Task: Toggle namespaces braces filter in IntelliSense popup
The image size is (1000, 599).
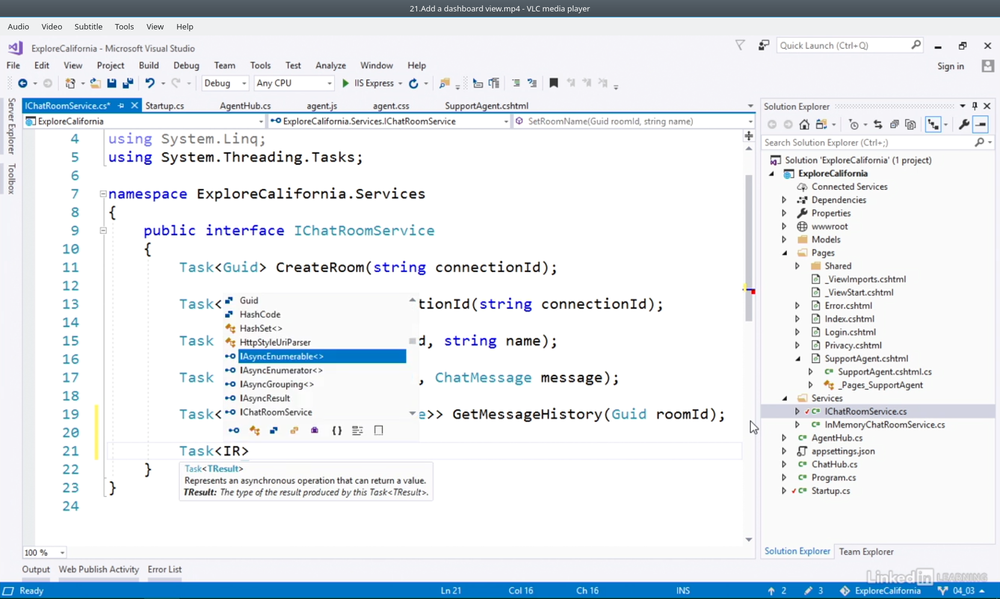Action: (337, 431)
